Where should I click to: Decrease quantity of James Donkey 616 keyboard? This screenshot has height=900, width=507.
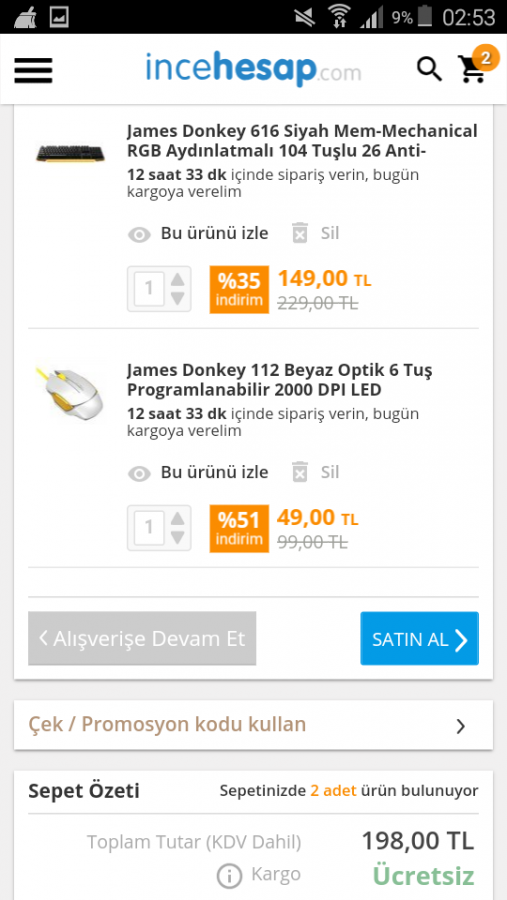(177, 298)
